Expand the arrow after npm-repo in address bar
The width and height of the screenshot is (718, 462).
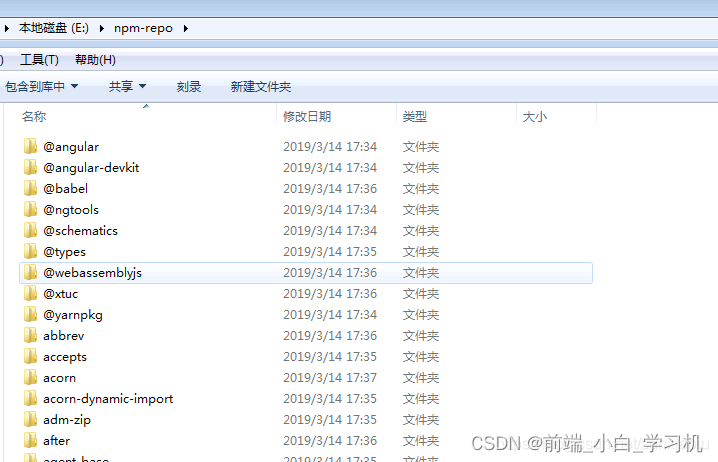tap(185, 28)
